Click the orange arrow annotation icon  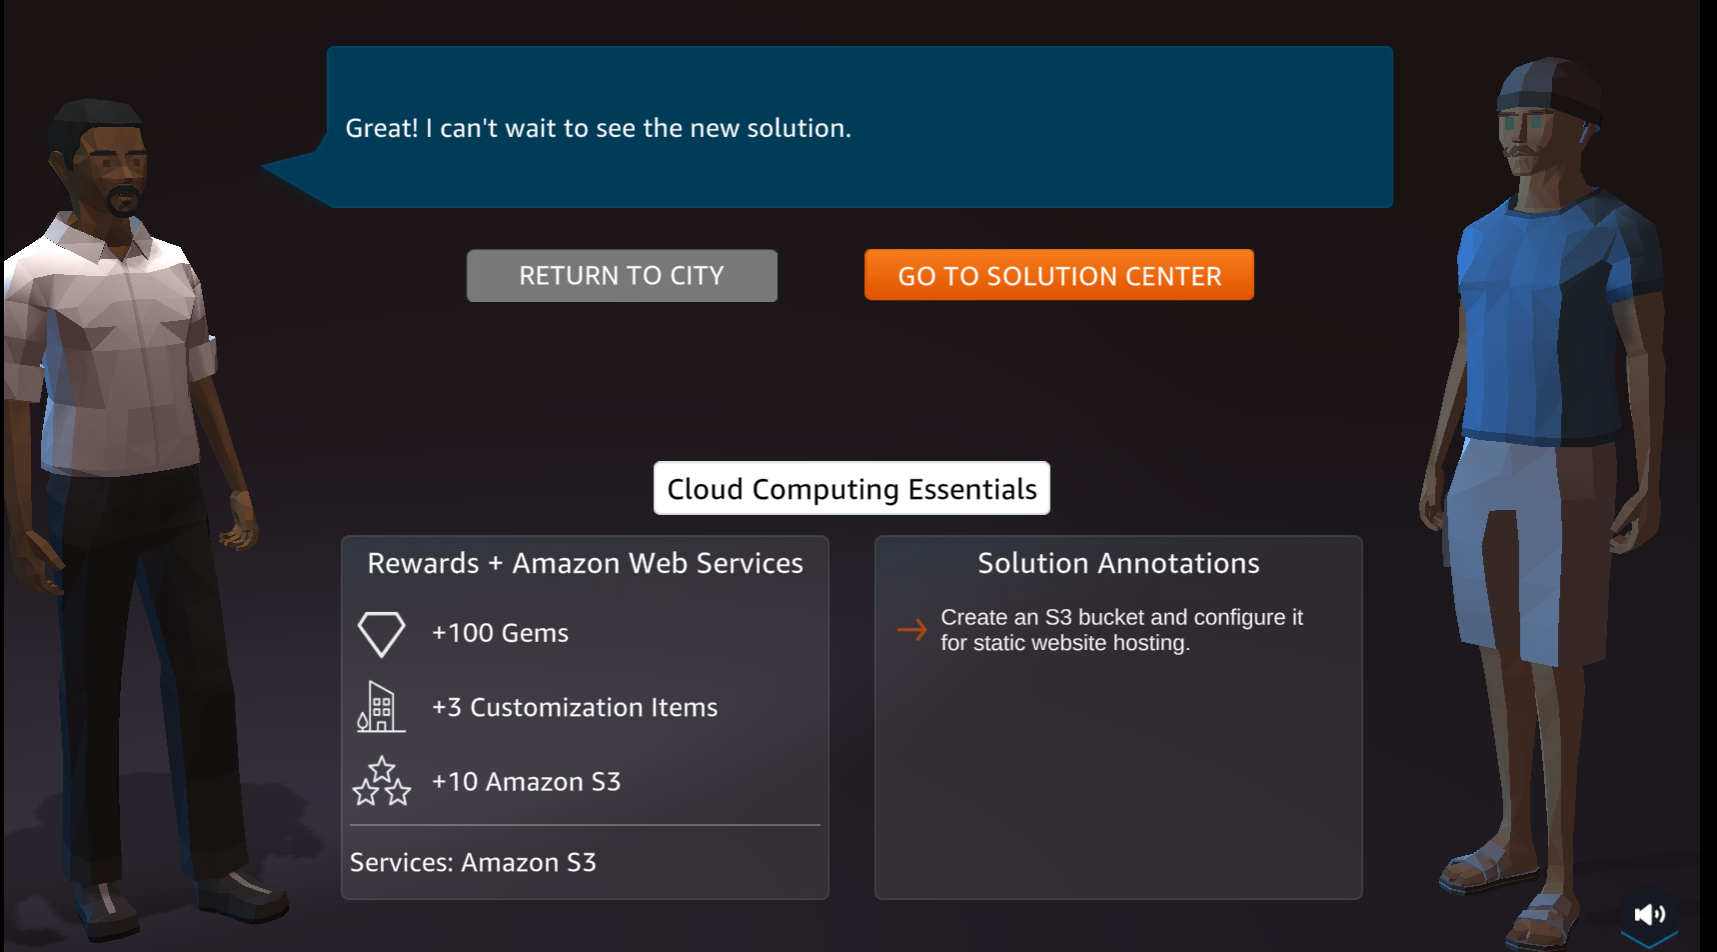[x=912, y=629]
